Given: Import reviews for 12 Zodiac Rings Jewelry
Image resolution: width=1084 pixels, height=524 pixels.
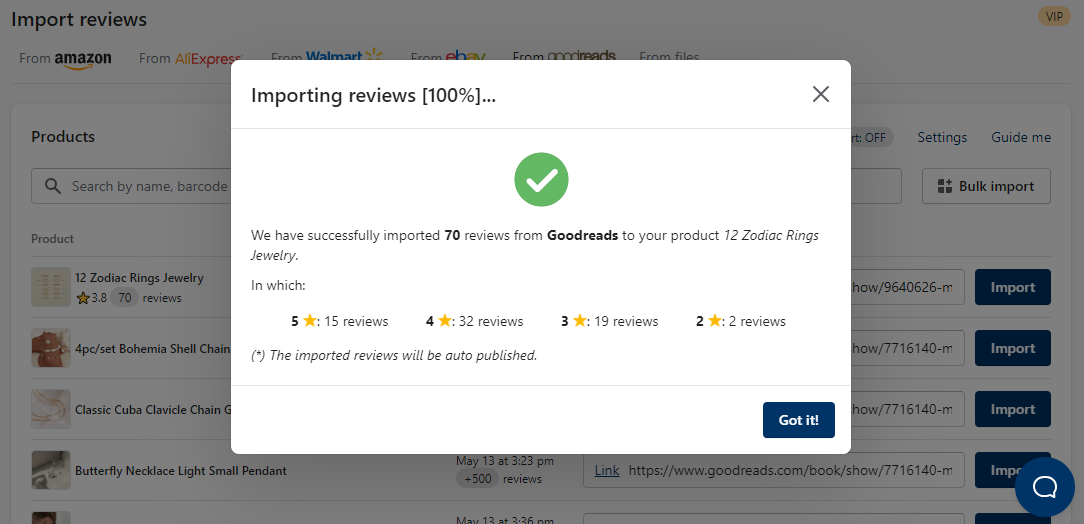Looking at the screenshot, I should point(1012,287).
